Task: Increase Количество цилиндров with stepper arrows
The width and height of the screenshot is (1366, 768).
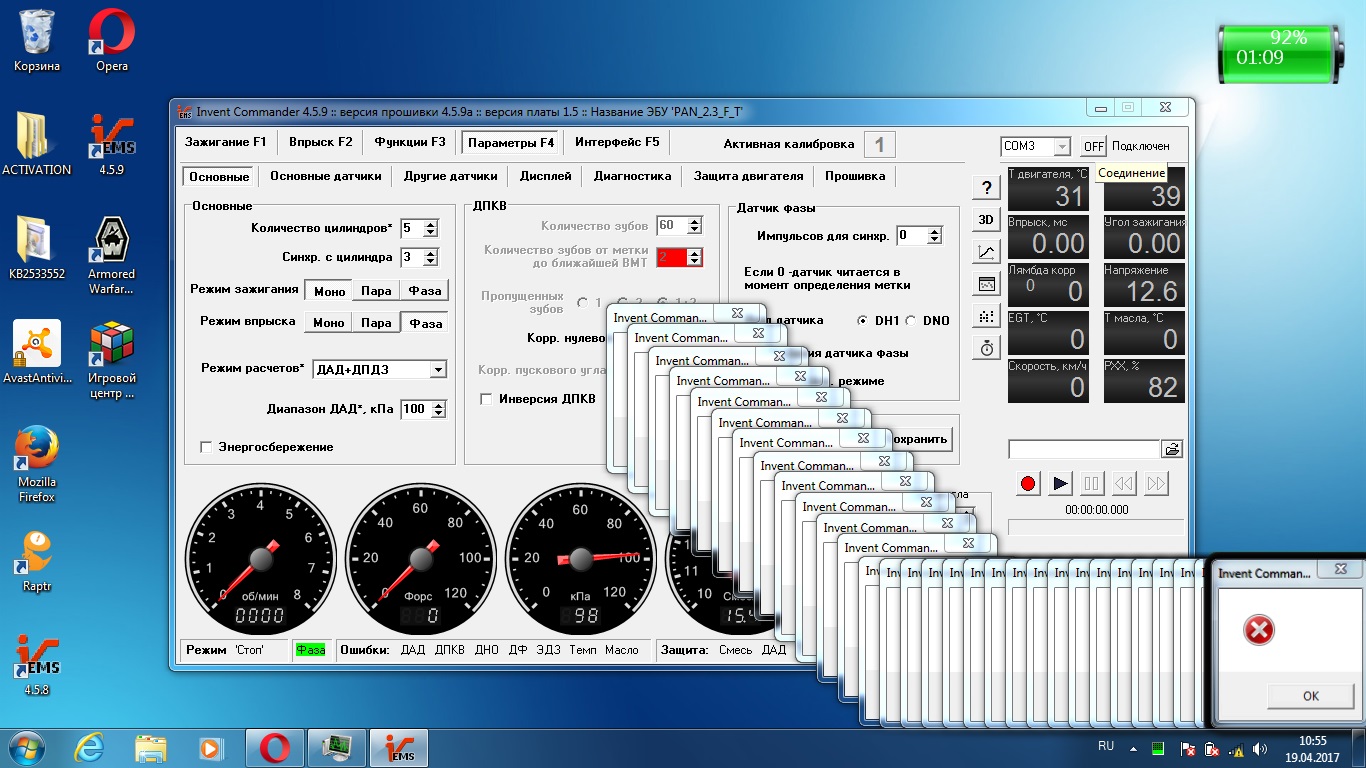Action: coord(430,225)
